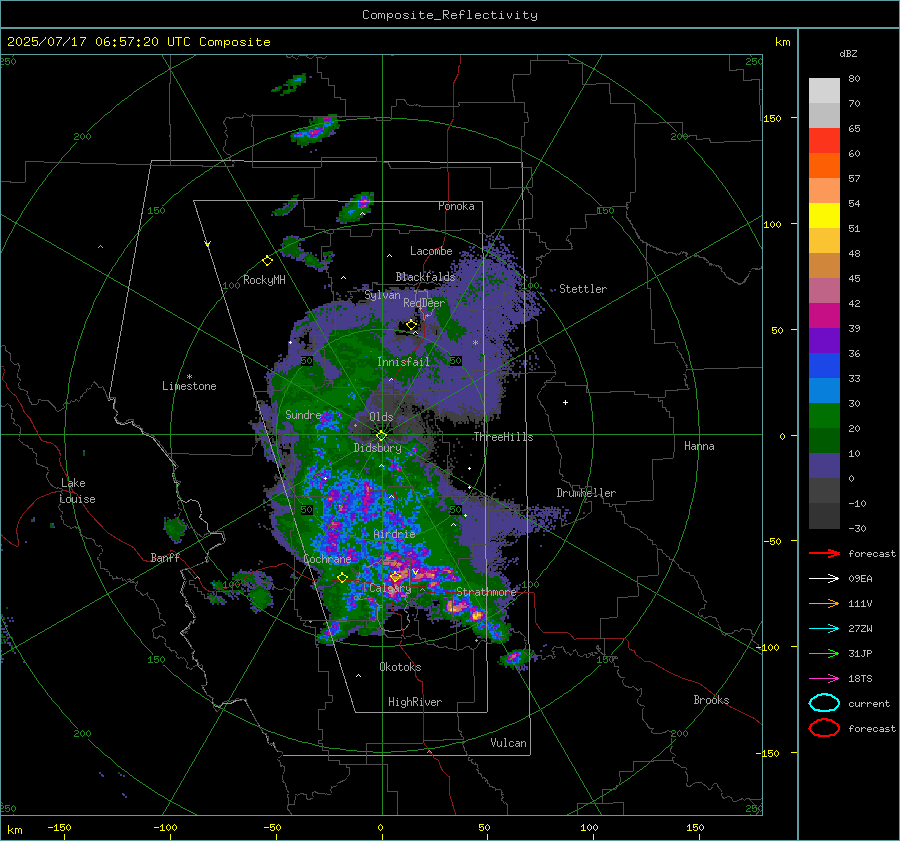This screenshot has width=900, height=841.
Task: Click the Composite_Reflectivity title
Action: (x=450, y=15)
